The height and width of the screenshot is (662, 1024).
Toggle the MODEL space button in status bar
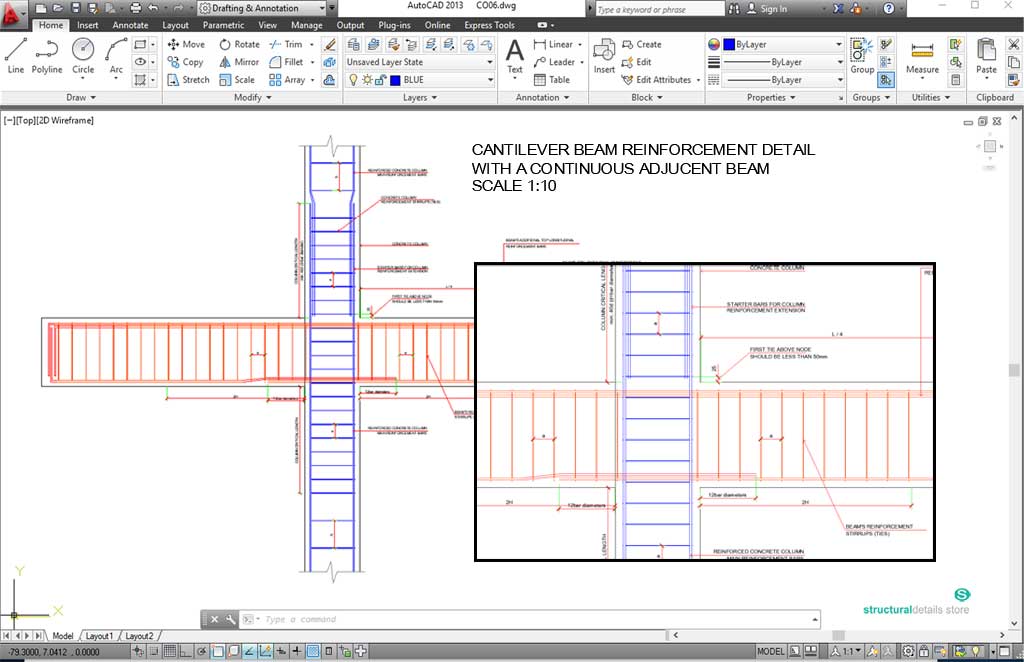[x=771, y=652]
